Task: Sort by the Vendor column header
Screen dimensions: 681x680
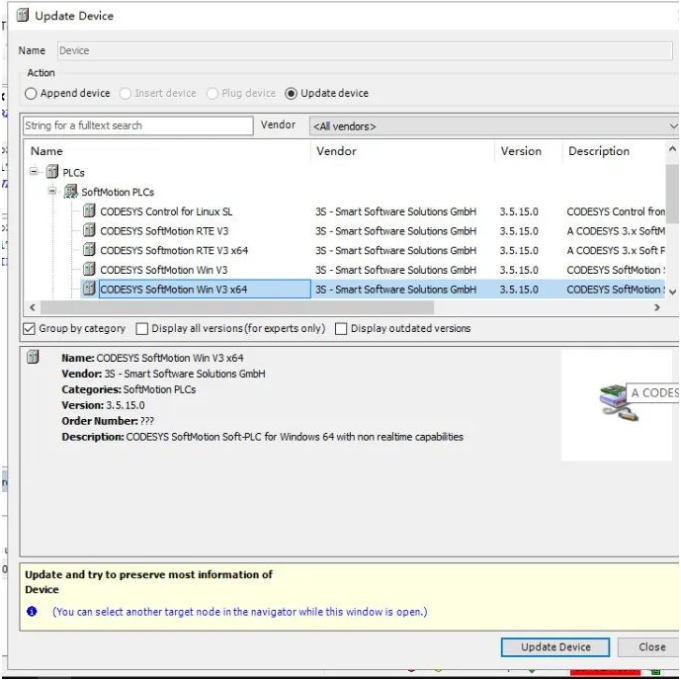Action: tap(403, 151)
